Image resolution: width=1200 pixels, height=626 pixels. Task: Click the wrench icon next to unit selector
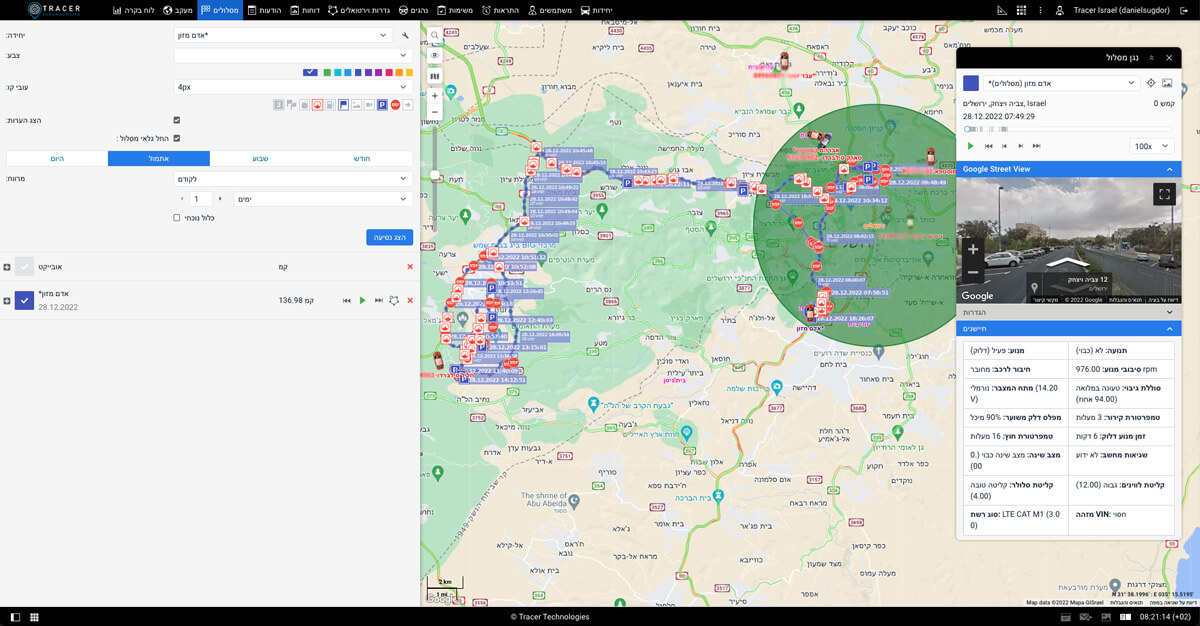click(x=406, y=35)
